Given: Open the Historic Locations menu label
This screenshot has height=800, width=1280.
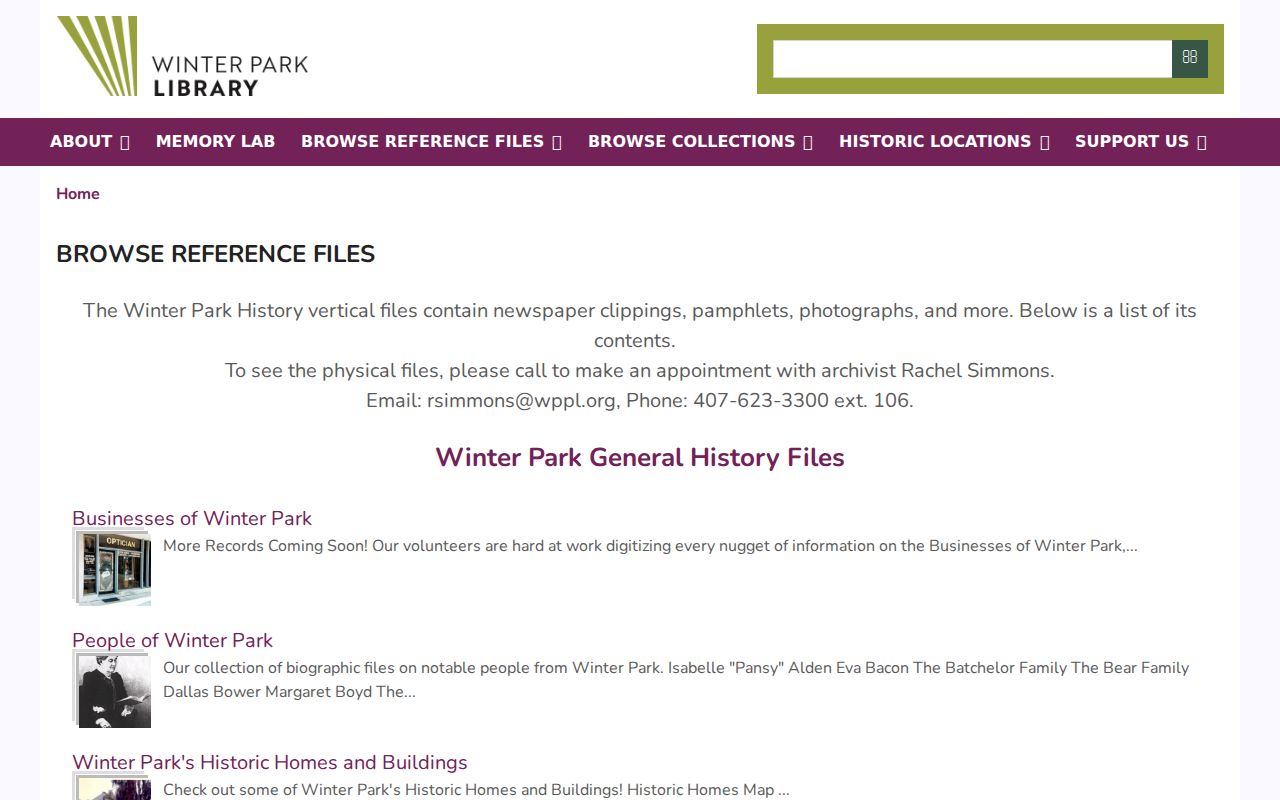Looking at the screenshot, I should [x=935, y=141].
